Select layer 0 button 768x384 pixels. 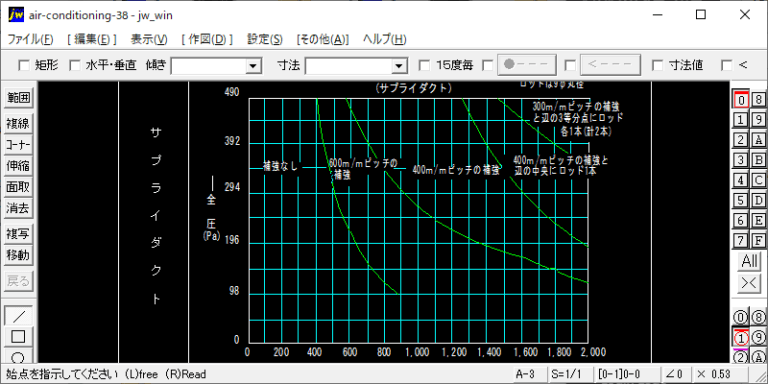pos(741,99)
